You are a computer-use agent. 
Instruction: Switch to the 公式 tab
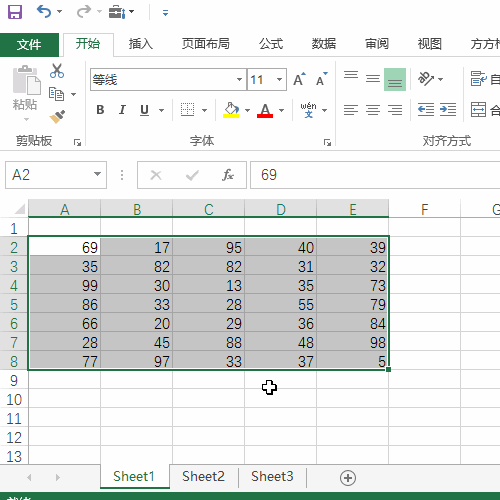[271, 44]
